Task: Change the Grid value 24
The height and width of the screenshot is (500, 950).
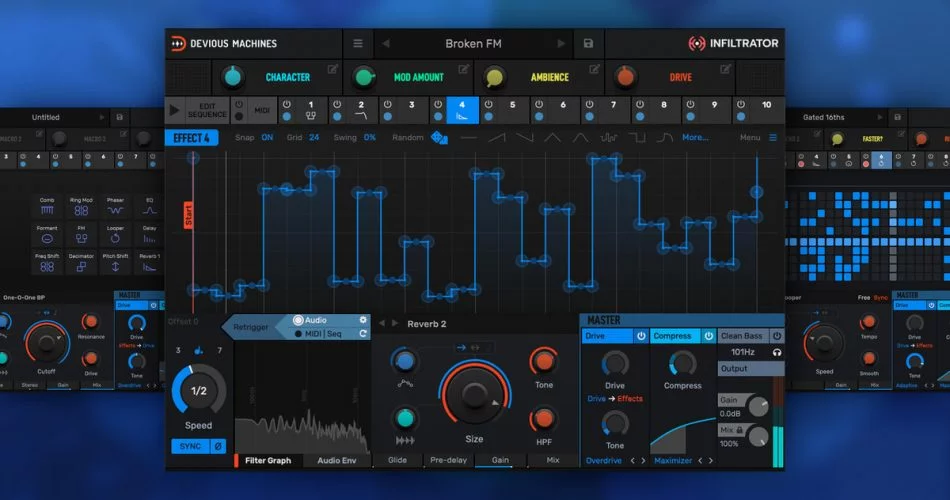Action: (314, 138)
